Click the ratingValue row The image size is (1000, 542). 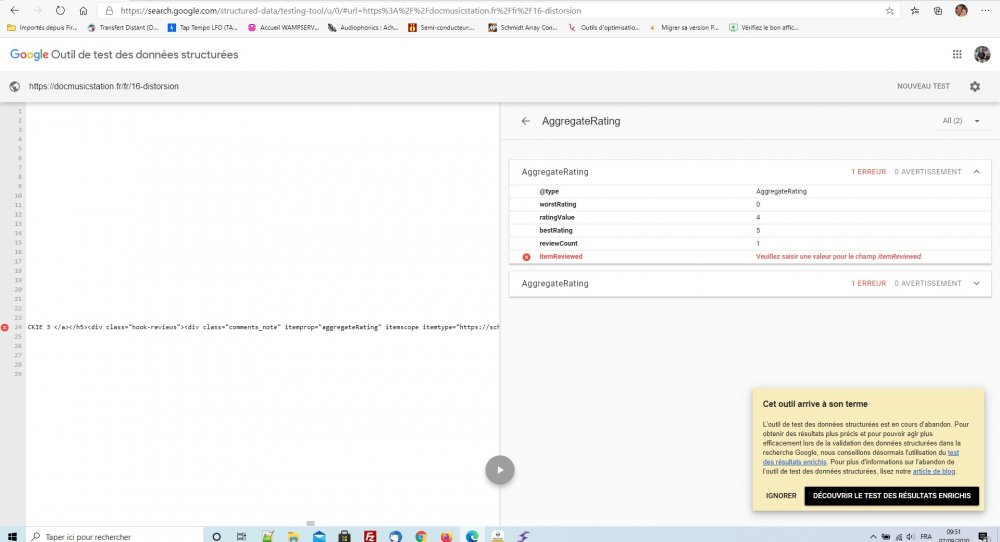point(750,217)
